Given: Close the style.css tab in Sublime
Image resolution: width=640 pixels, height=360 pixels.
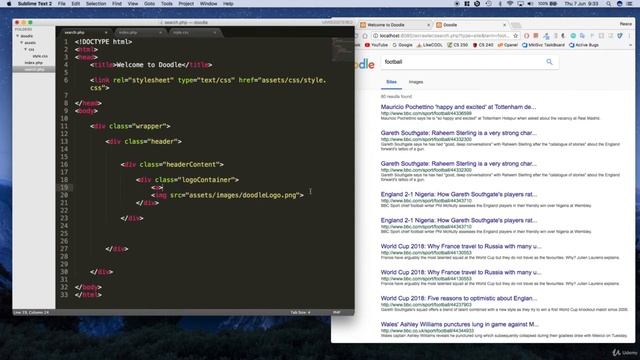Looking at the screenshot, I should click(x=215, y=32).
